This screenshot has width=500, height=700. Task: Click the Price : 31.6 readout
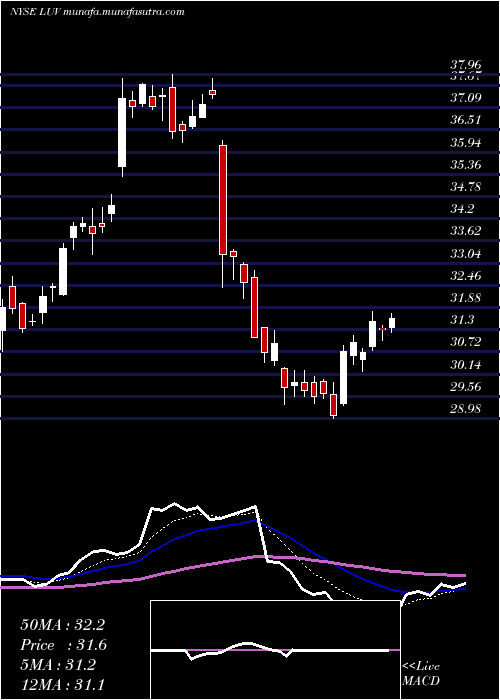click(64, 645)
